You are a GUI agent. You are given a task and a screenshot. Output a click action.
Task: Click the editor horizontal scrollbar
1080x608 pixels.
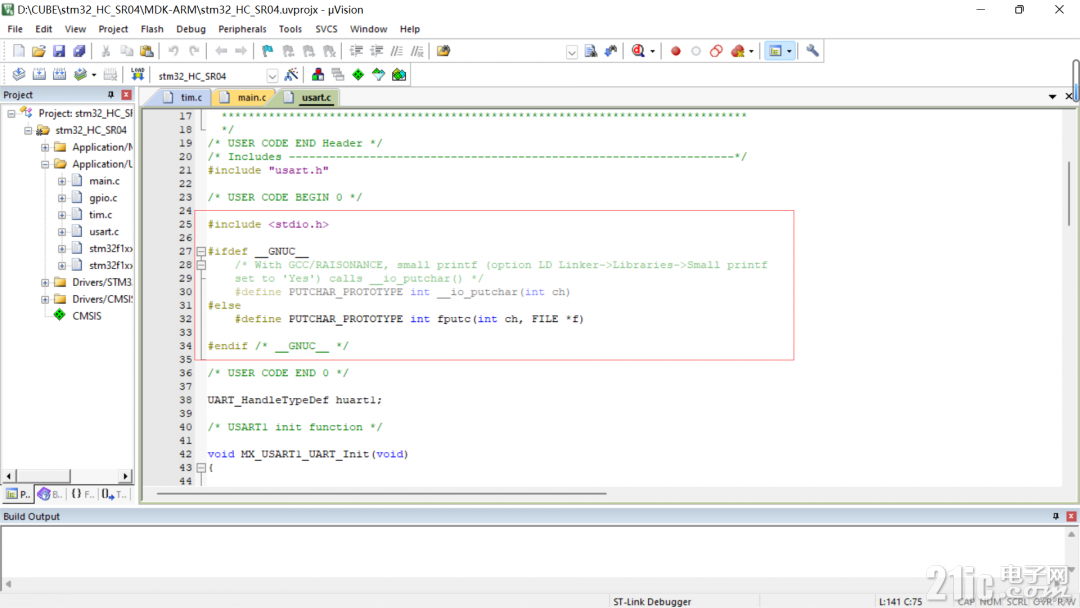[382, 494]
